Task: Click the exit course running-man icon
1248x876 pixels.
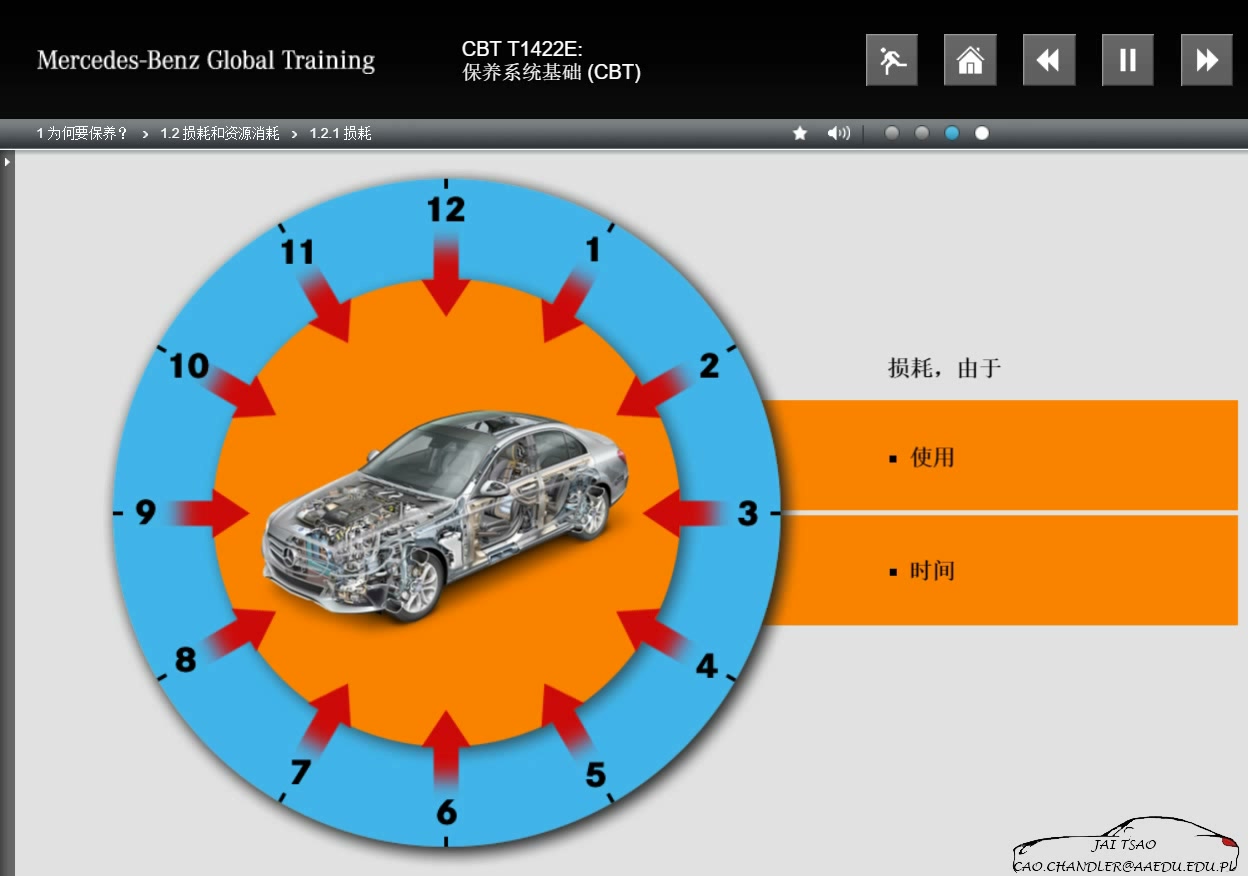Action: [891, 60]
